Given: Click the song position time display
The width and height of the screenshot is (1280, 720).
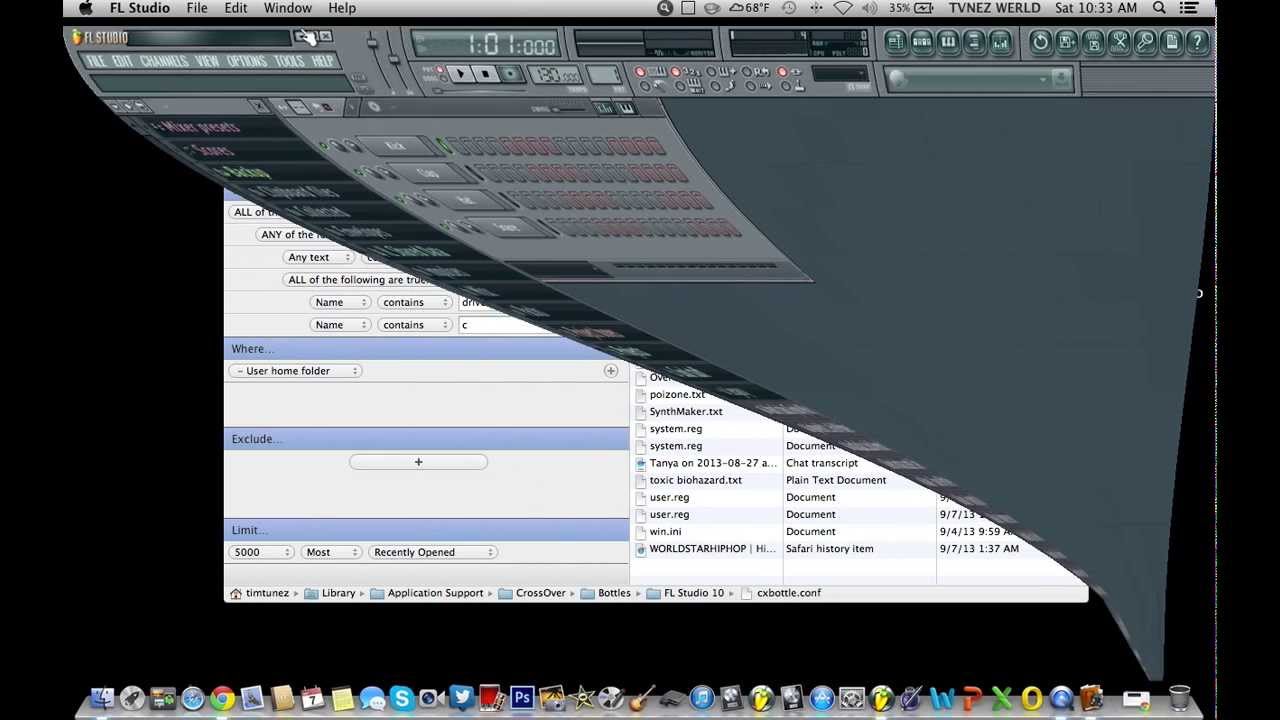Looking at the screenshot, I should click(x=486, y=45).
